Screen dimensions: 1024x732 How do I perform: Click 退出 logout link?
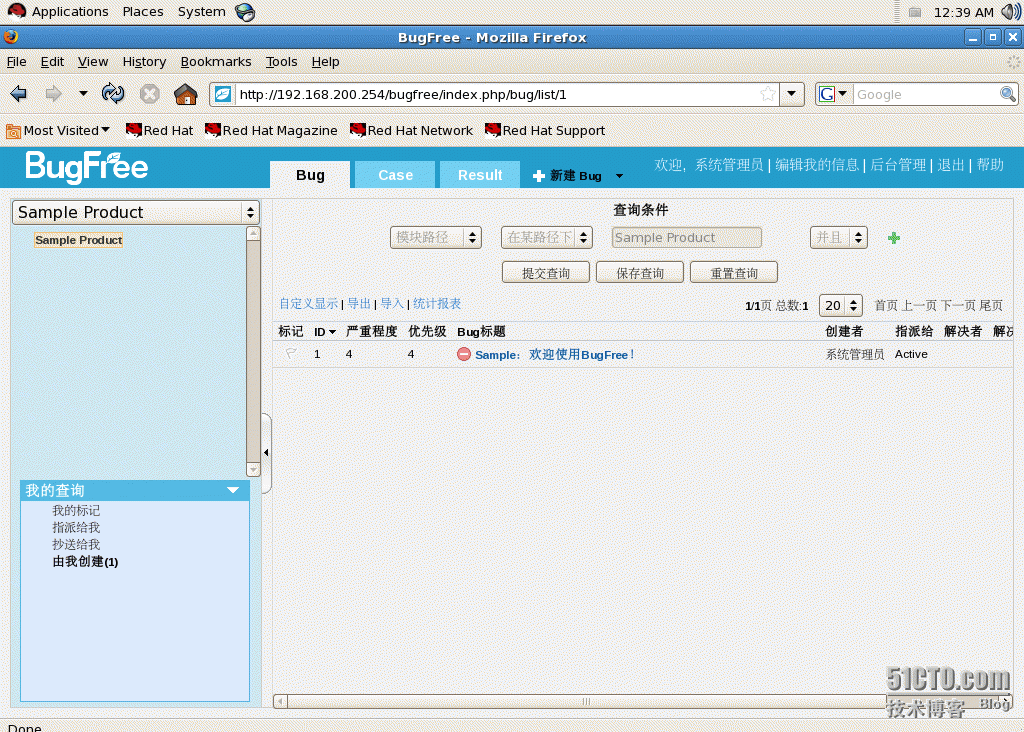(951, 165)
